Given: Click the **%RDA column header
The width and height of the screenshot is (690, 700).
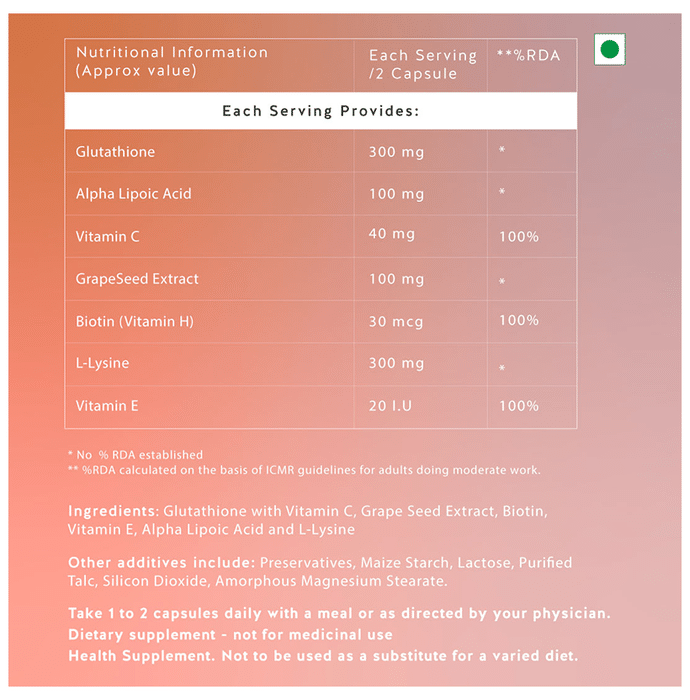Looking at the screenshot, I should point(528,55).
